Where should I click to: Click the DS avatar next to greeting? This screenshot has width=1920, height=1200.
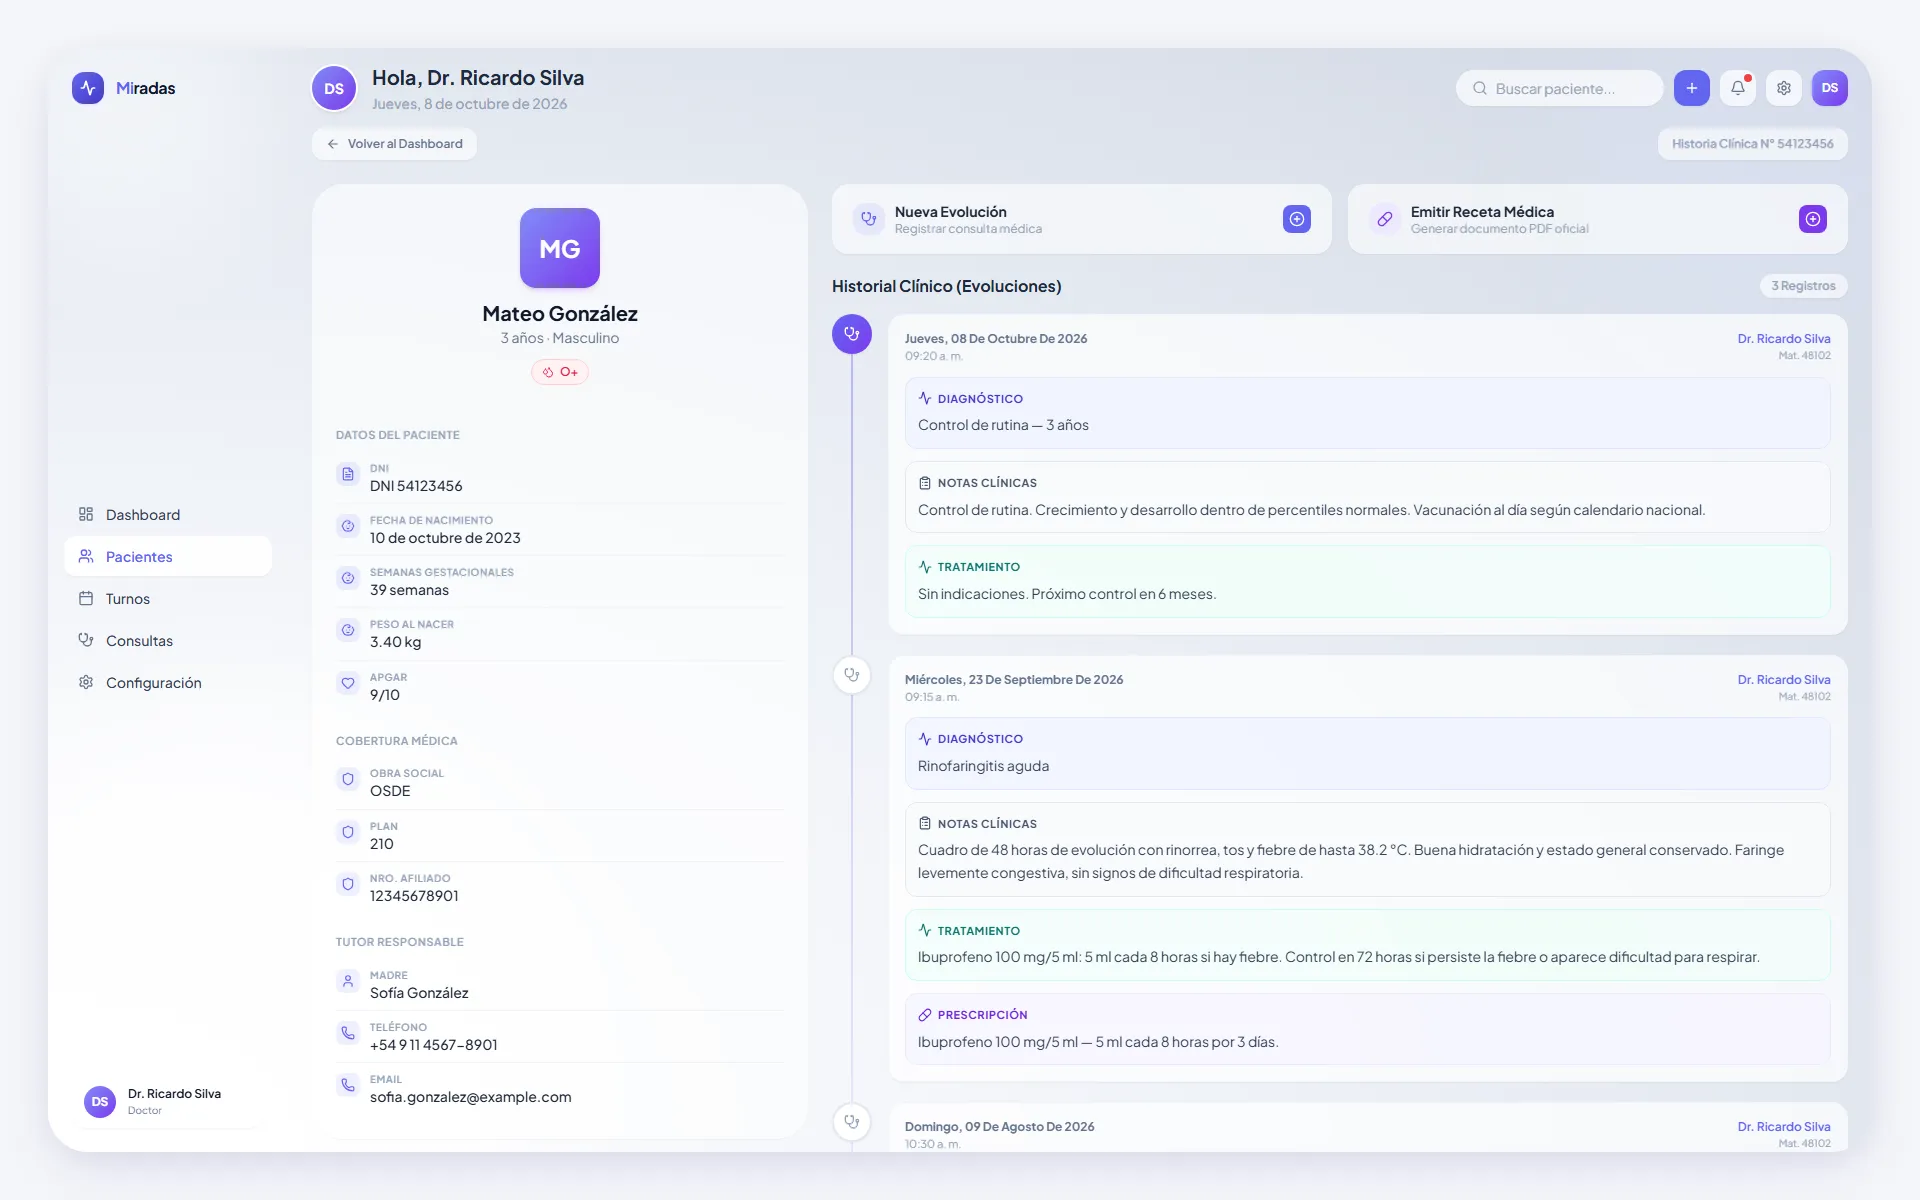[x=334, y=89]
